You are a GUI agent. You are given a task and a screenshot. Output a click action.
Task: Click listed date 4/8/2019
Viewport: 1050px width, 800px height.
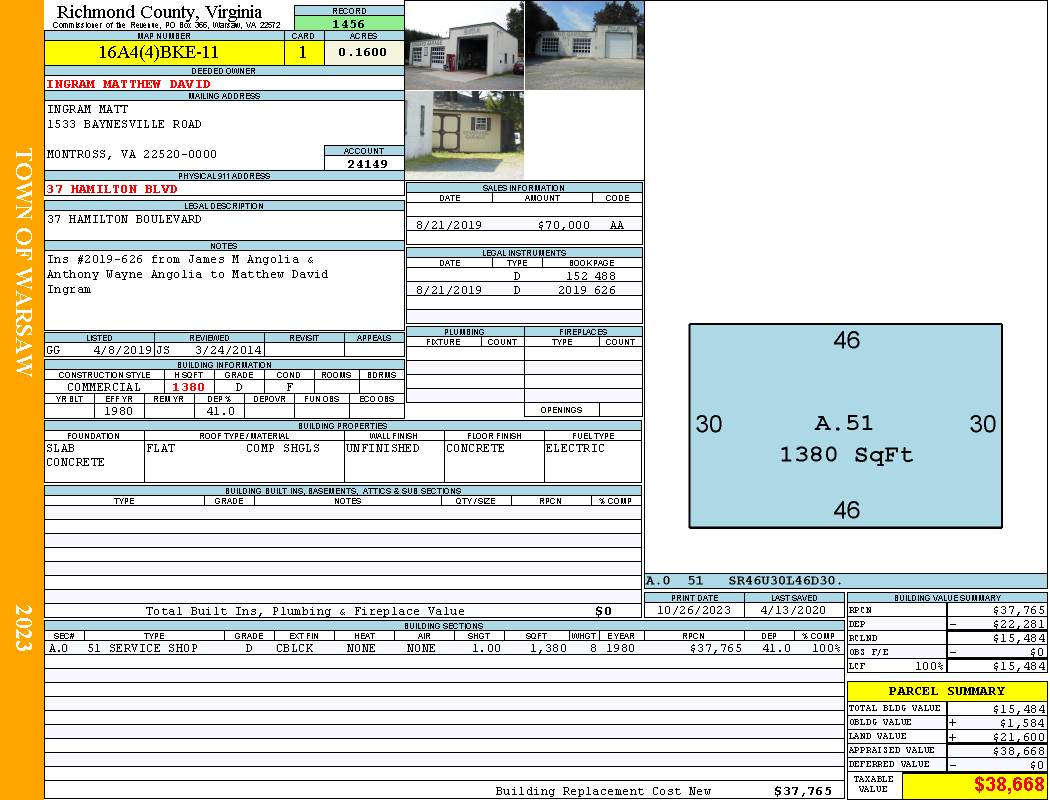pos(123,350)
